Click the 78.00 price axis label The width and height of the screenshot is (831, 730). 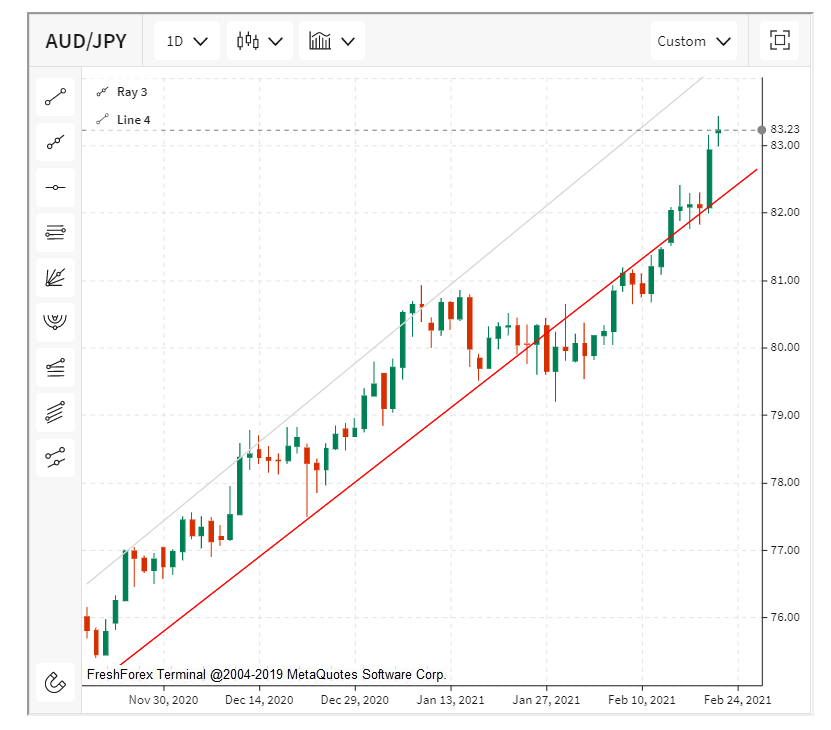[x=785, y=482]
